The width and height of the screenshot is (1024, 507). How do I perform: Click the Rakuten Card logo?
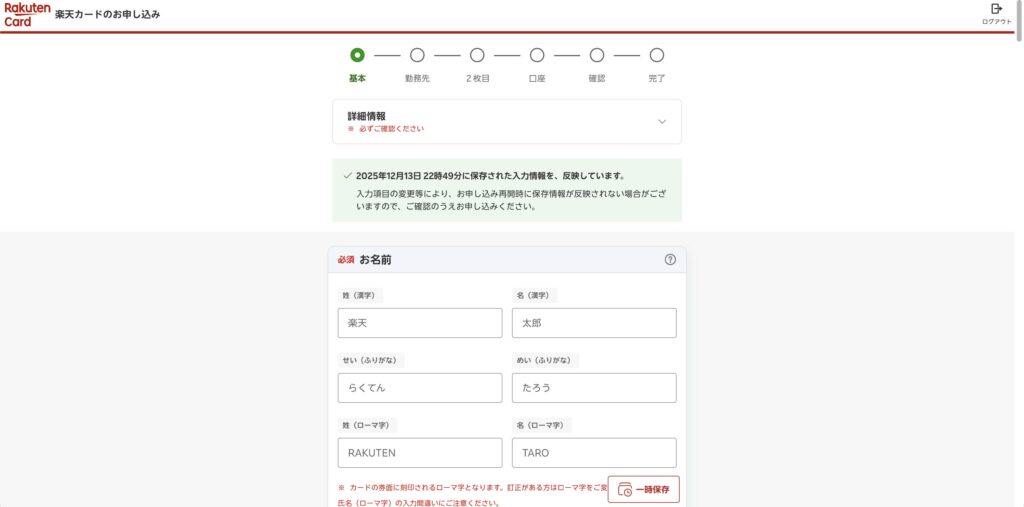point(27,14)
